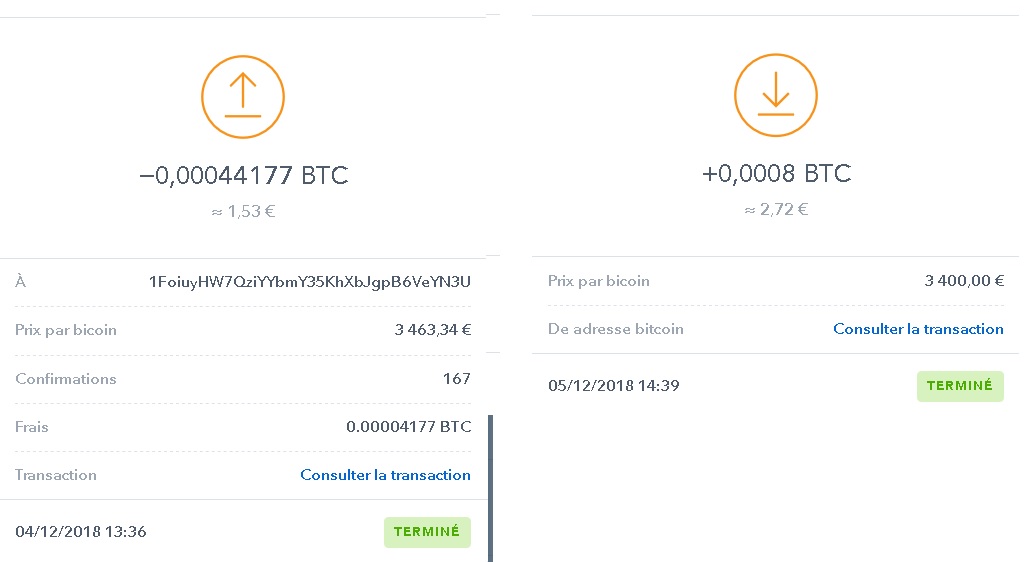Click the confirmations count 167

(x=457, y=379)
